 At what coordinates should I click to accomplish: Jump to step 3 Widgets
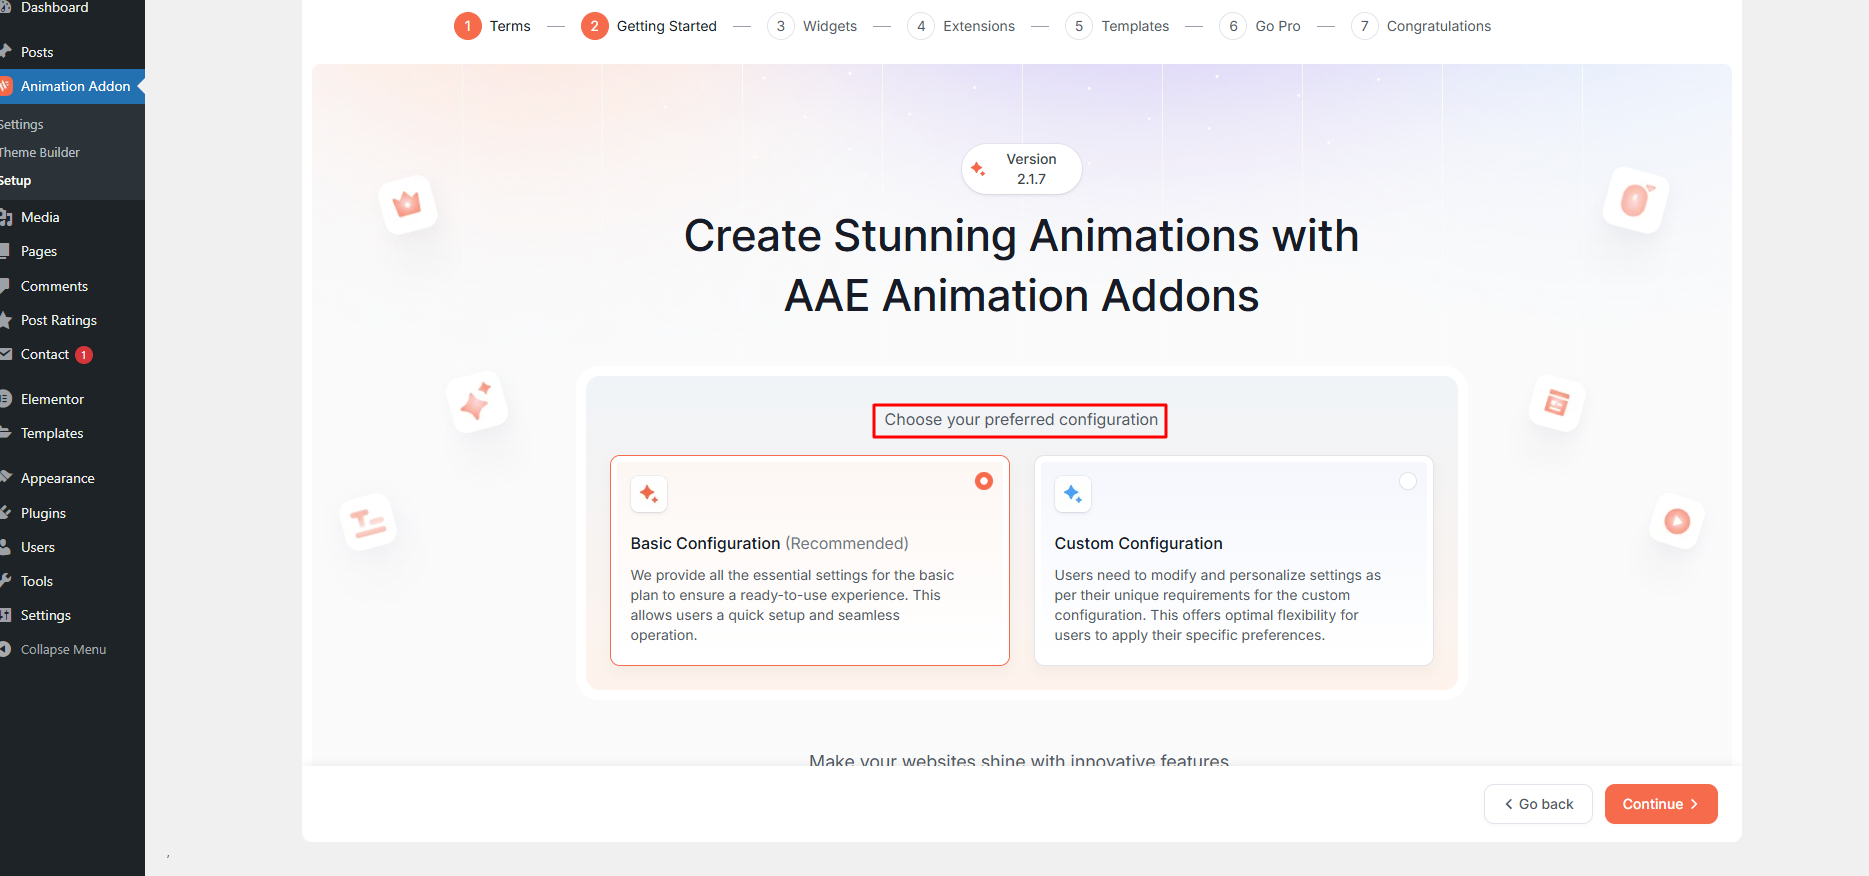click(812, 26)
